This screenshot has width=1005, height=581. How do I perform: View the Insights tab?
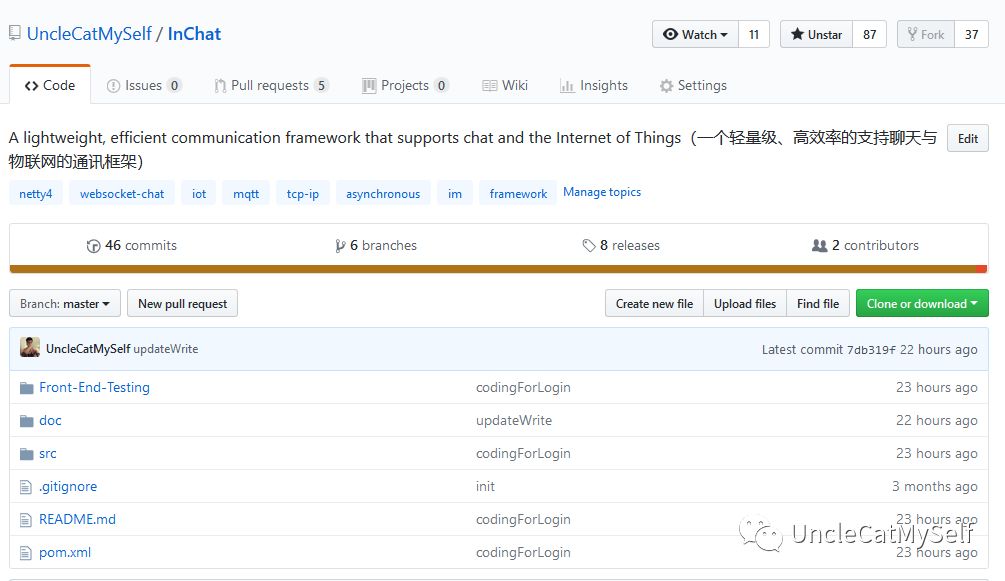click(594, 85)
